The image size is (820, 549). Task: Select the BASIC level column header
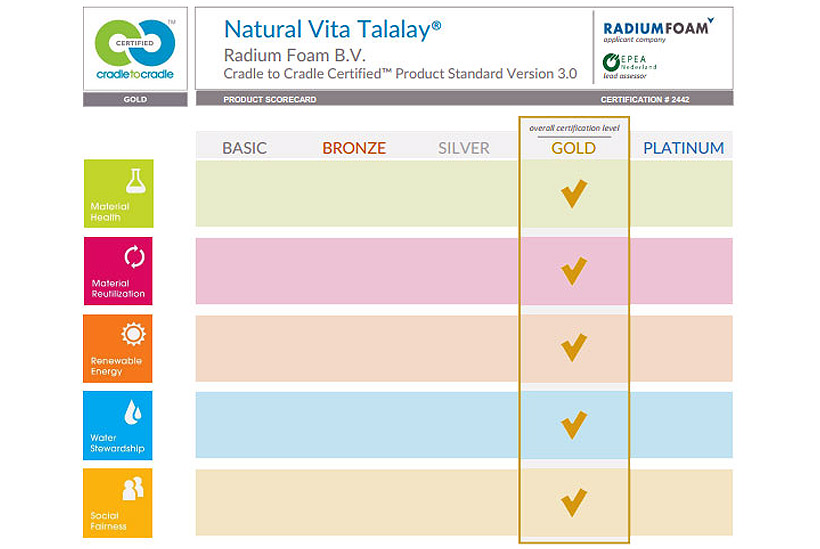click(x=245, y=148)
